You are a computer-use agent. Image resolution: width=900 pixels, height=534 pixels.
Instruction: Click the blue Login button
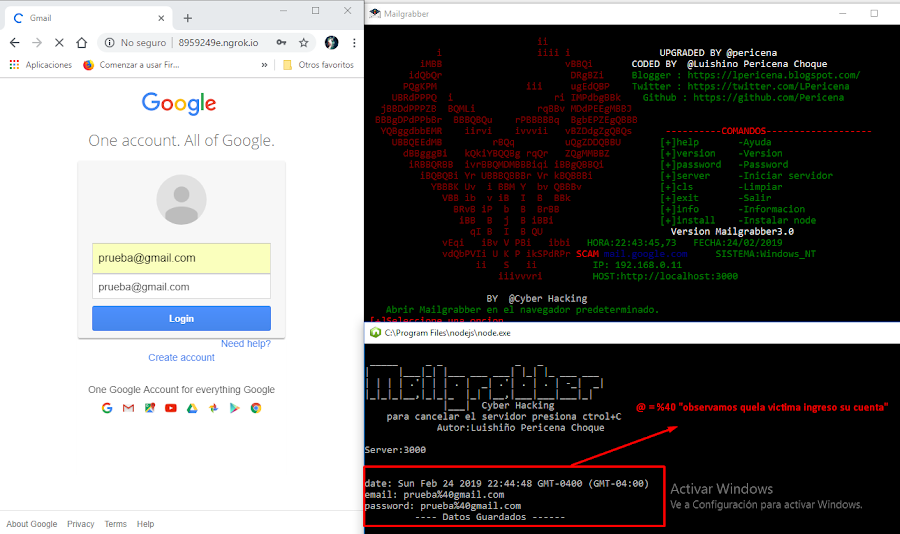(181, 319)
